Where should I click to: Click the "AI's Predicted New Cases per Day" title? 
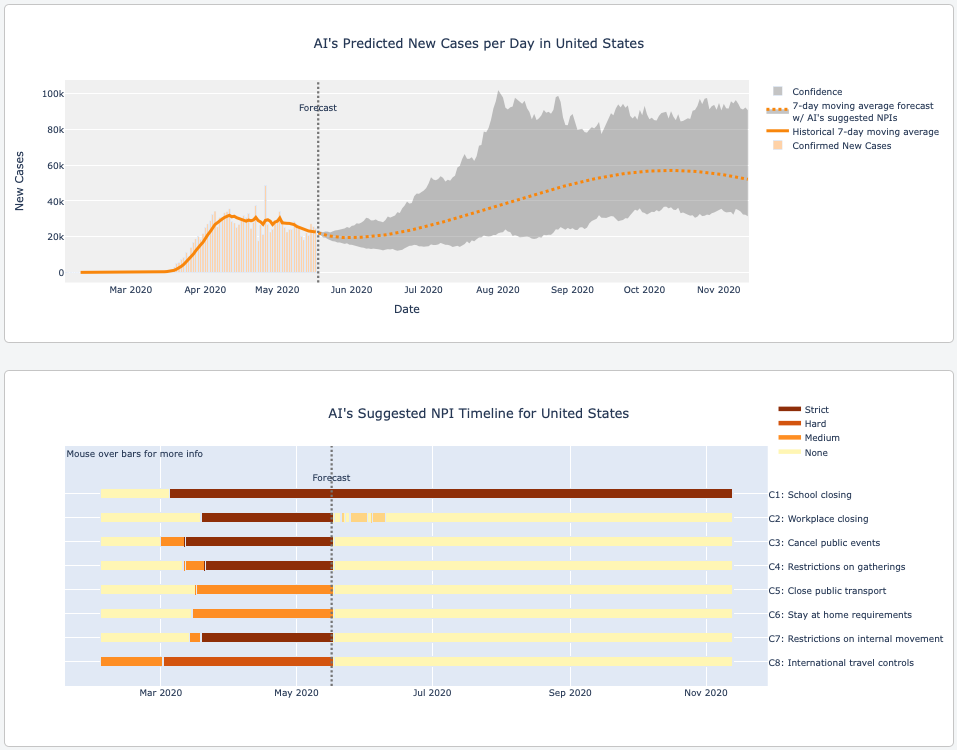tap(479, 44)
